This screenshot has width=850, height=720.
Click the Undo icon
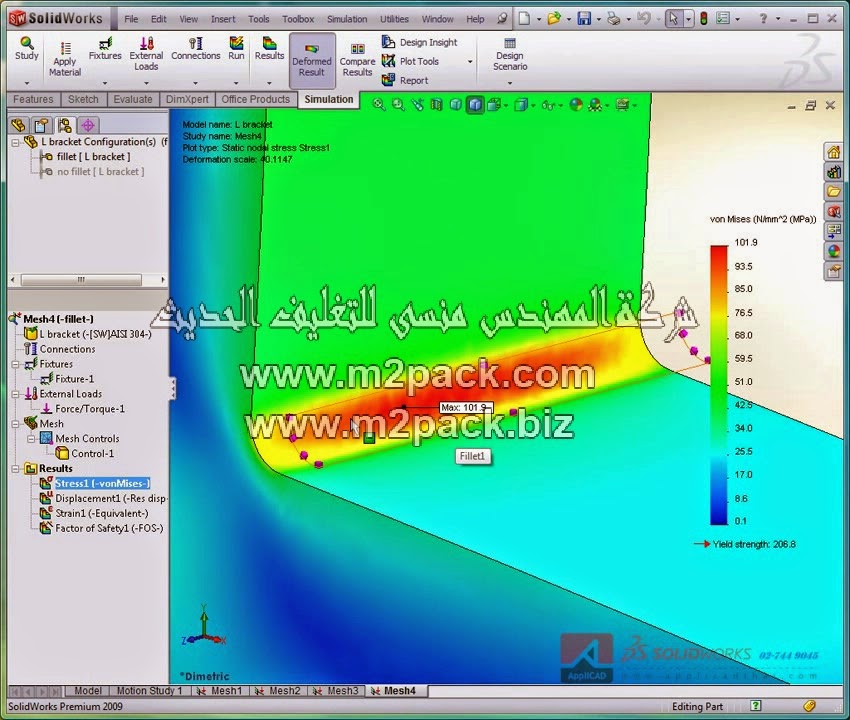pyautogui.click(x=643, y=19)
